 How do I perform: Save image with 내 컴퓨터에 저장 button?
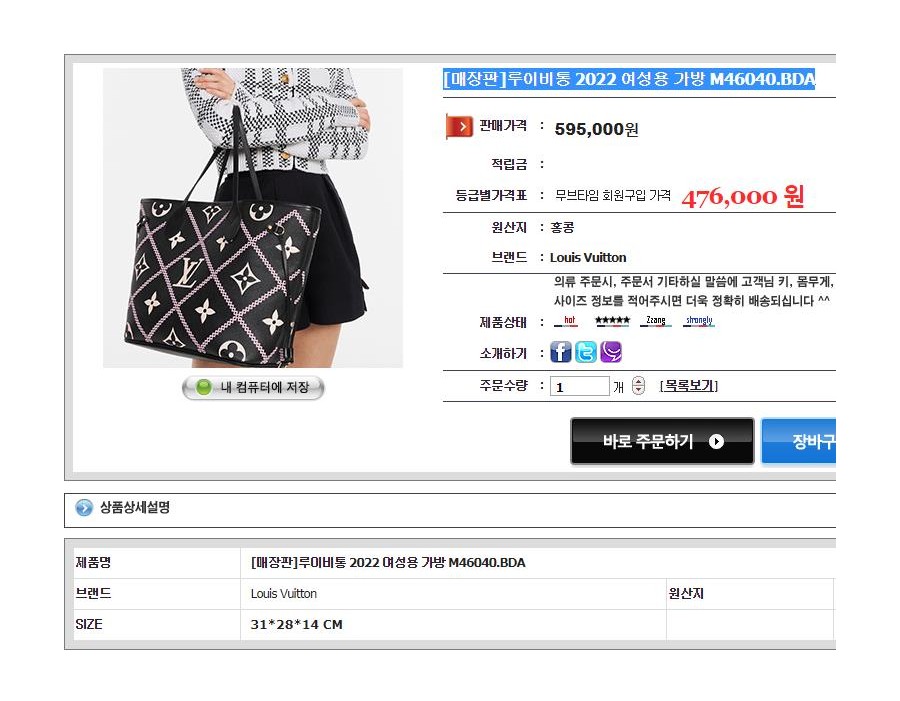coord(253,388)
